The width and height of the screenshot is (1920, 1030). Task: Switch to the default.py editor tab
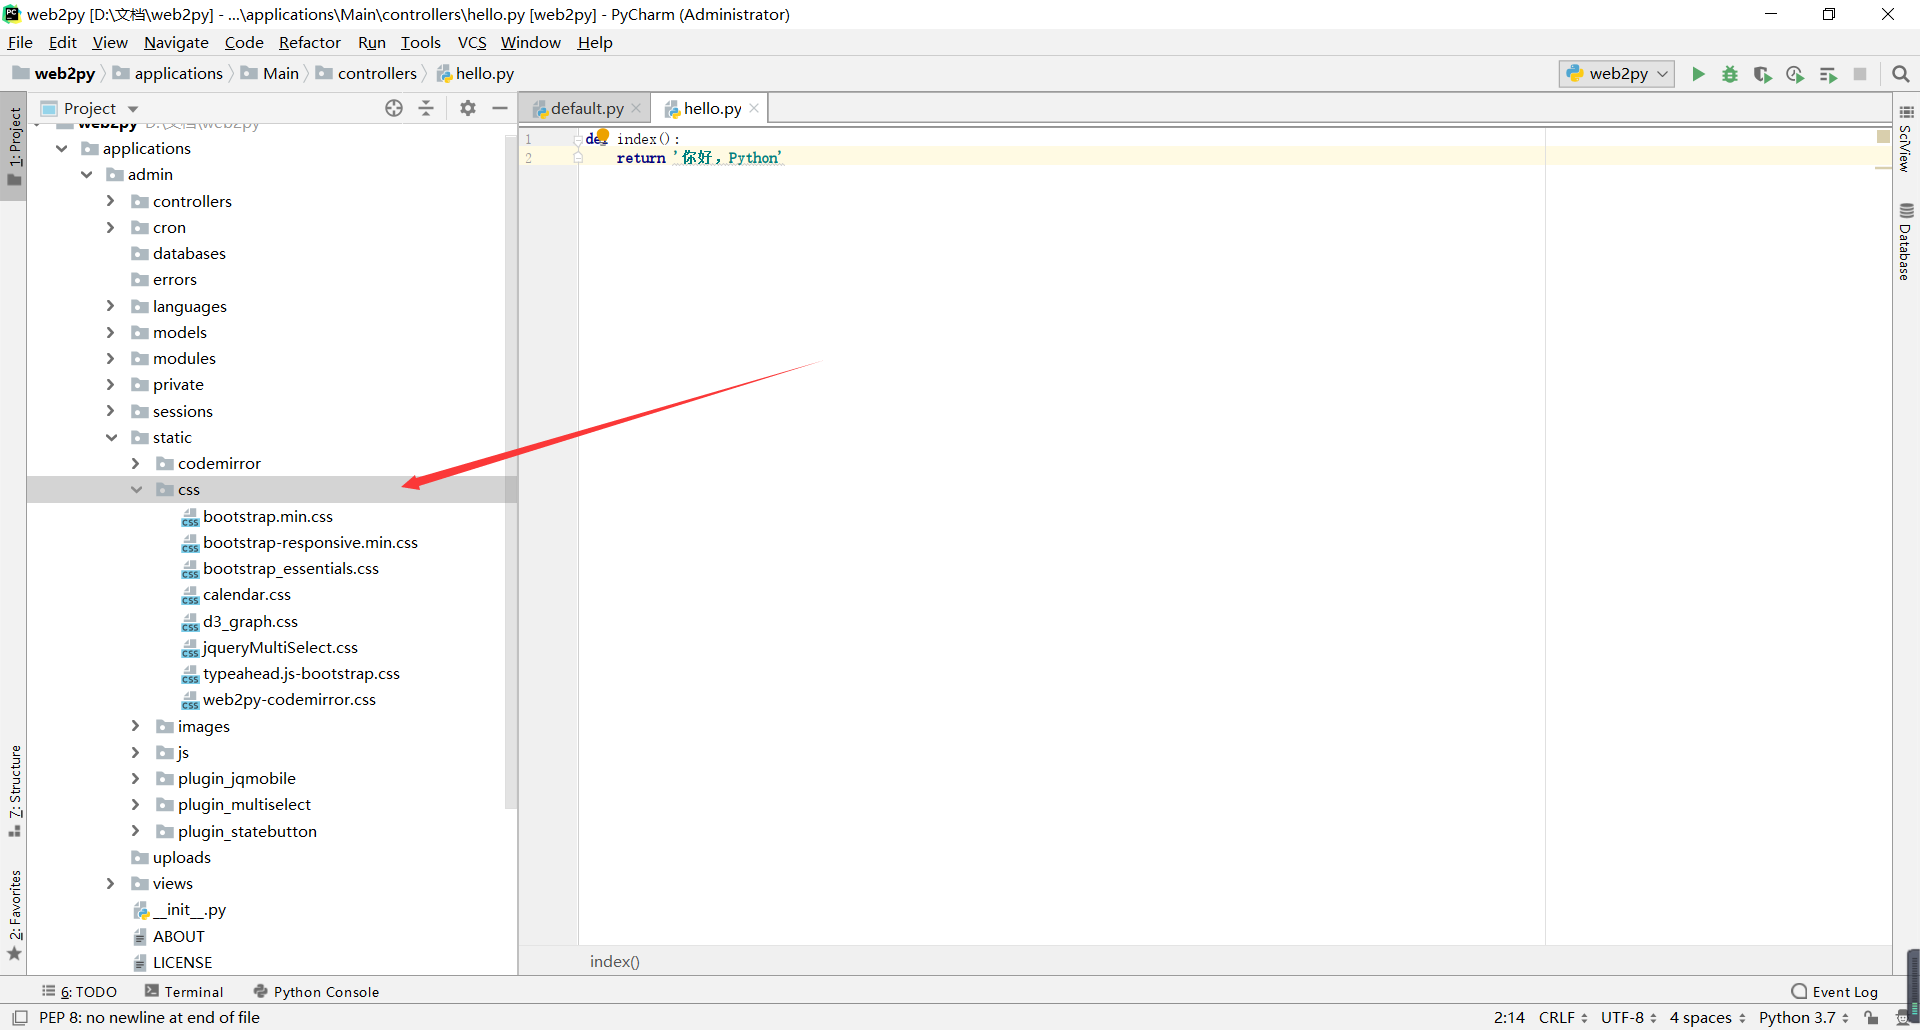coord(586,108)
